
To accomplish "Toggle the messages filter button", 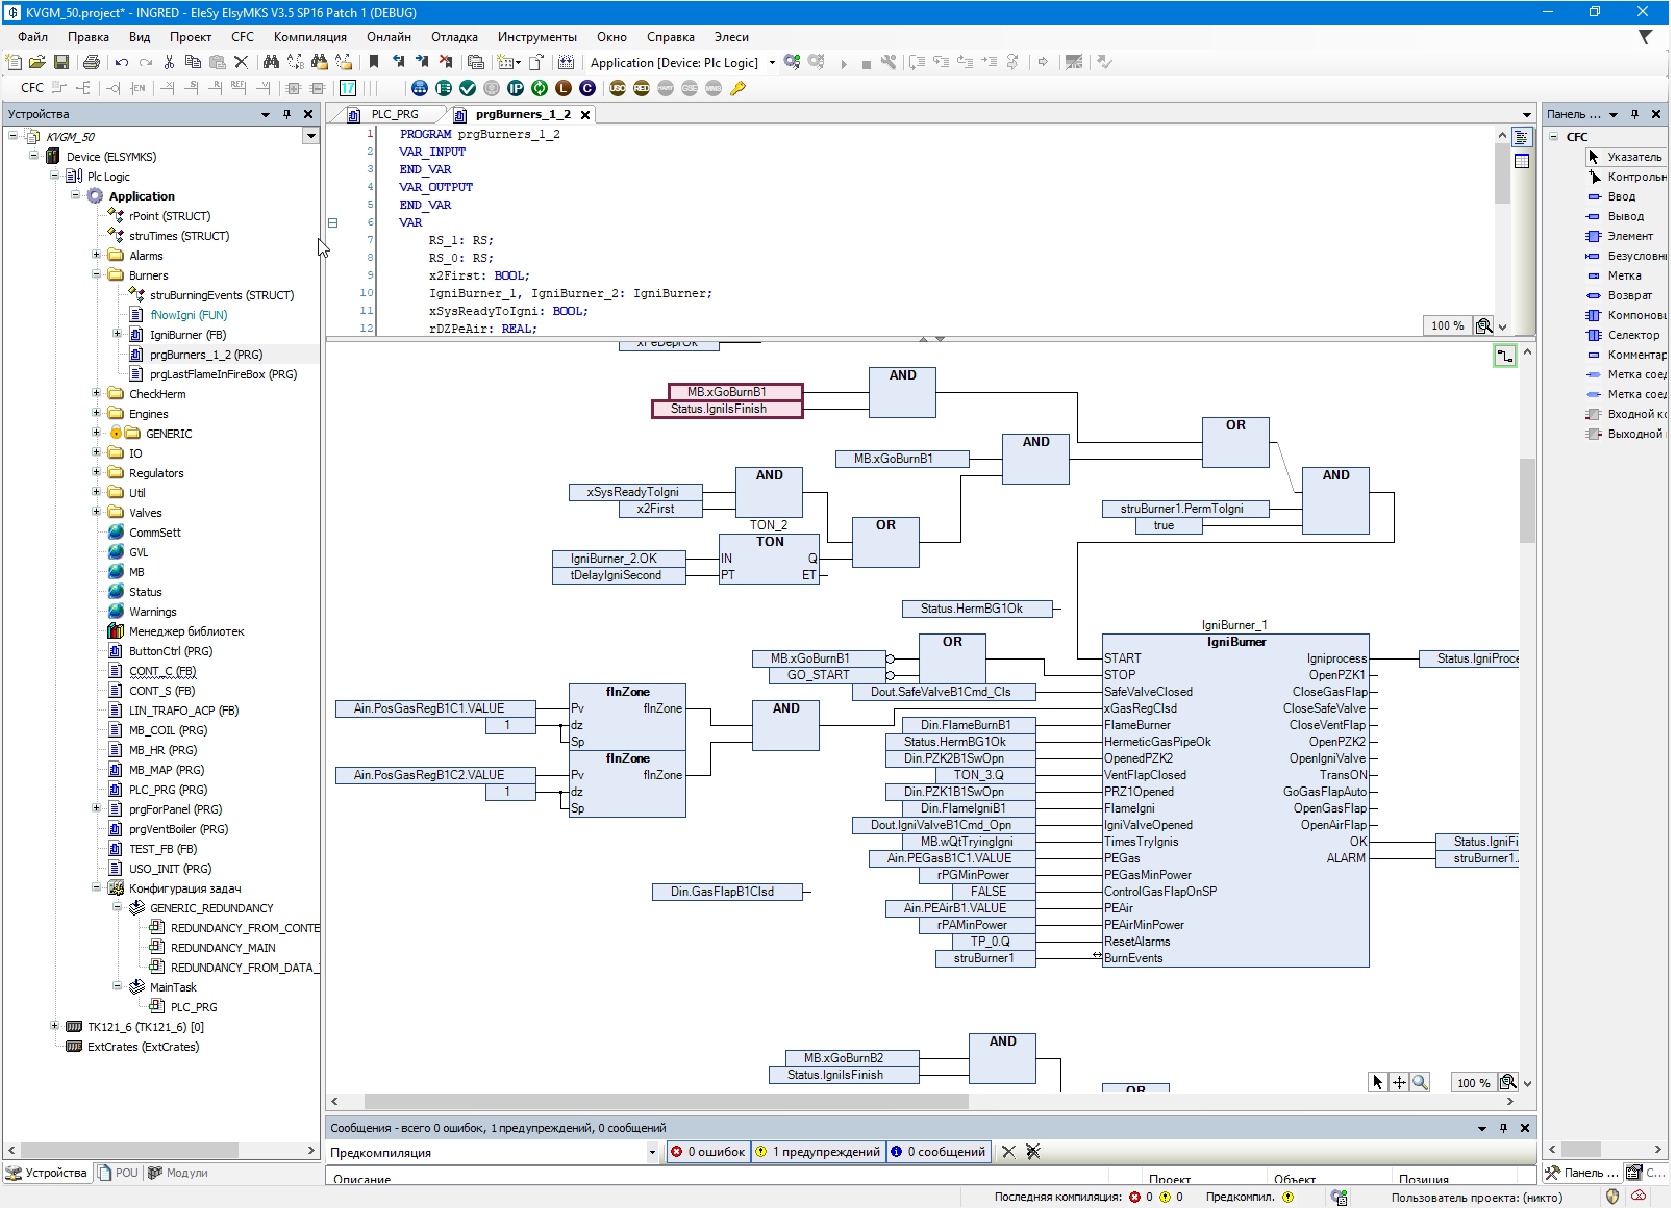I will pos(939,1152).
